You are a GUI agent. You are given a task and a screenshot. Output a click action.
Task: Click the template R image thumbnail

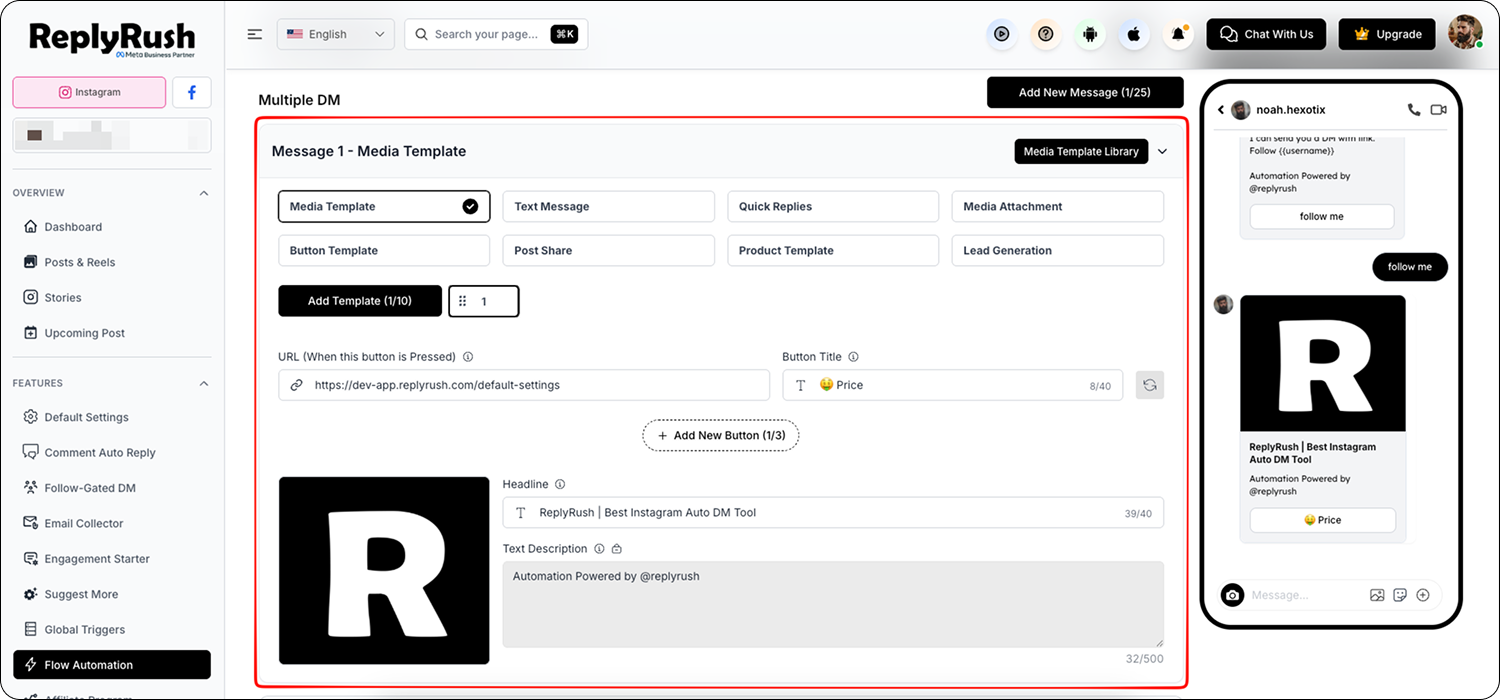click(x=384, y=570)
